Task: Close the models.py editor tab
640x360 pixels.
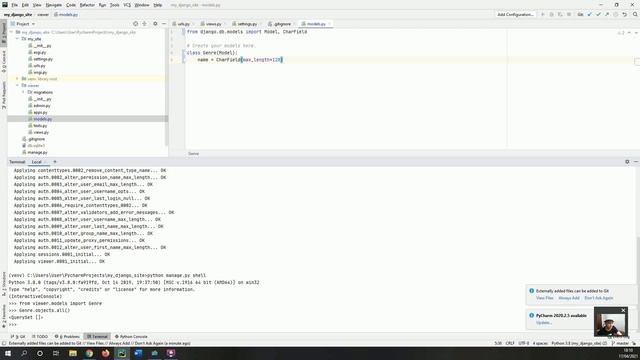Action: point(329,24)
